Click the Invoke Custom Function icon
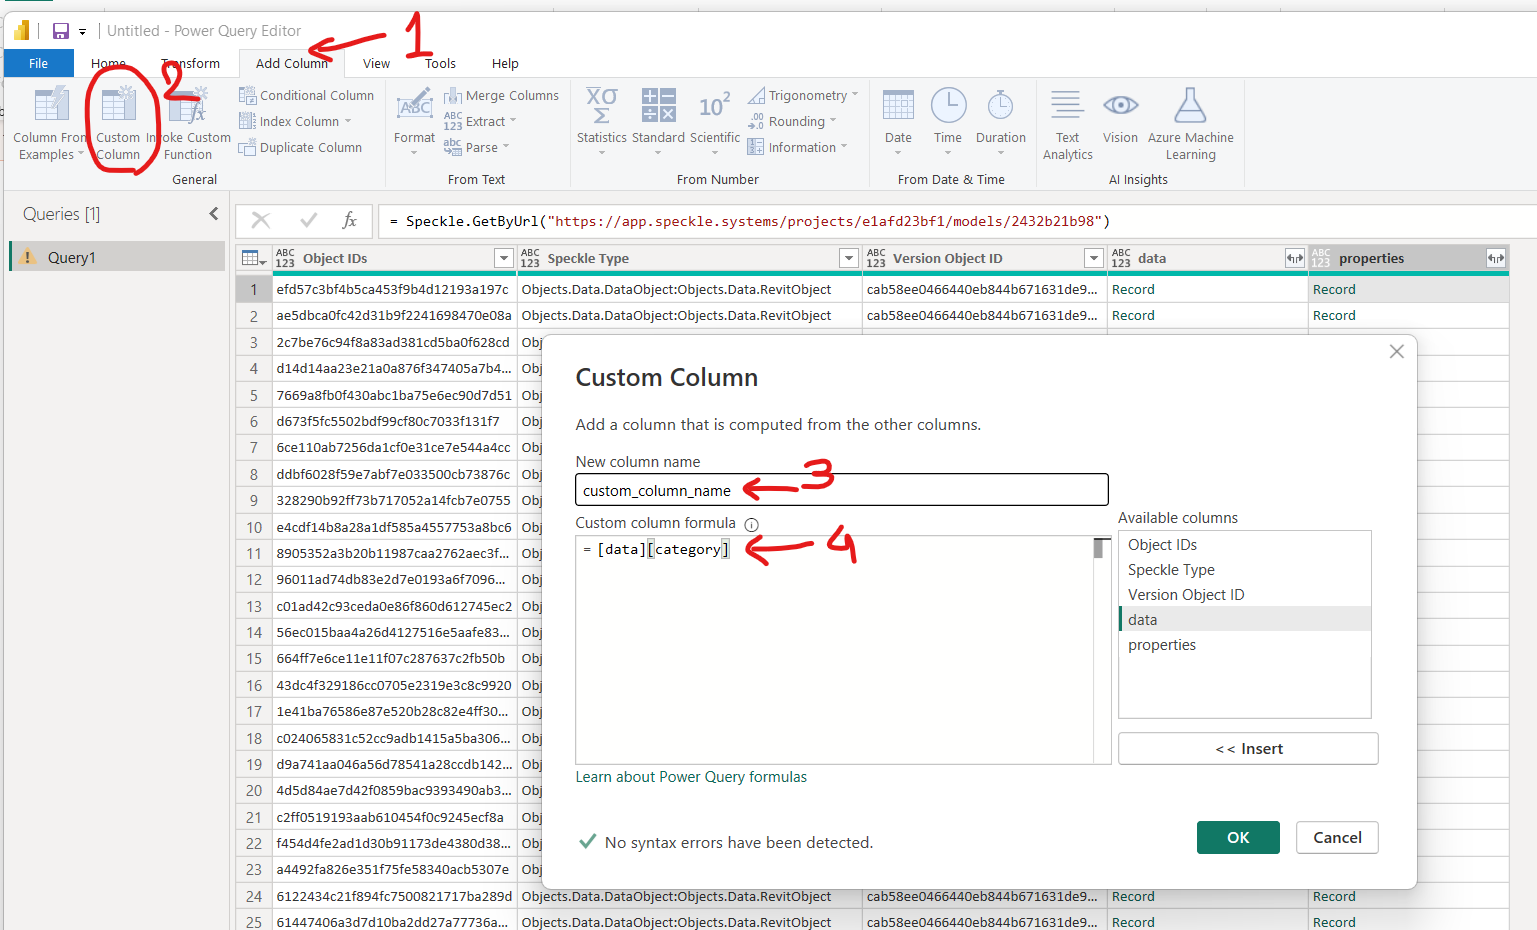This screenshot has width=1537, height=930. click(188, 106)
